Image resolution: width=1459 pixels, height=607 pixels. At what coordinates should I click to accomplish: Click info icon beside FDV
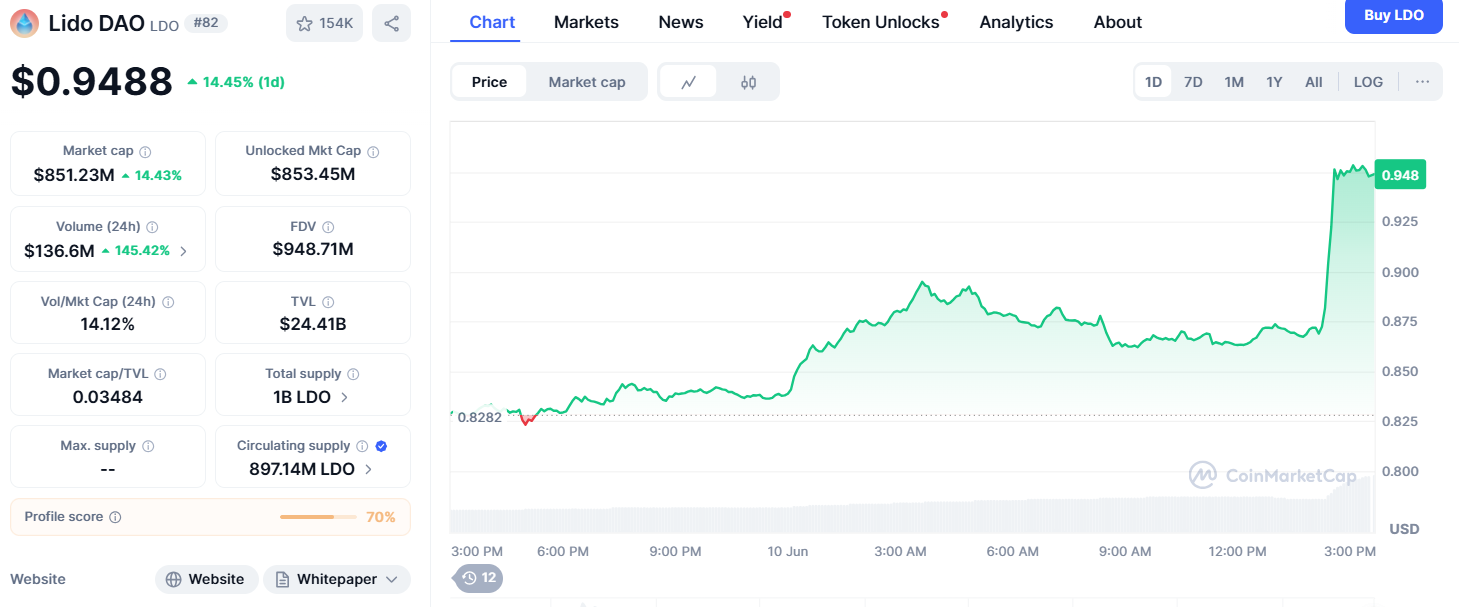pyautogui.click(x=328, y=227)
